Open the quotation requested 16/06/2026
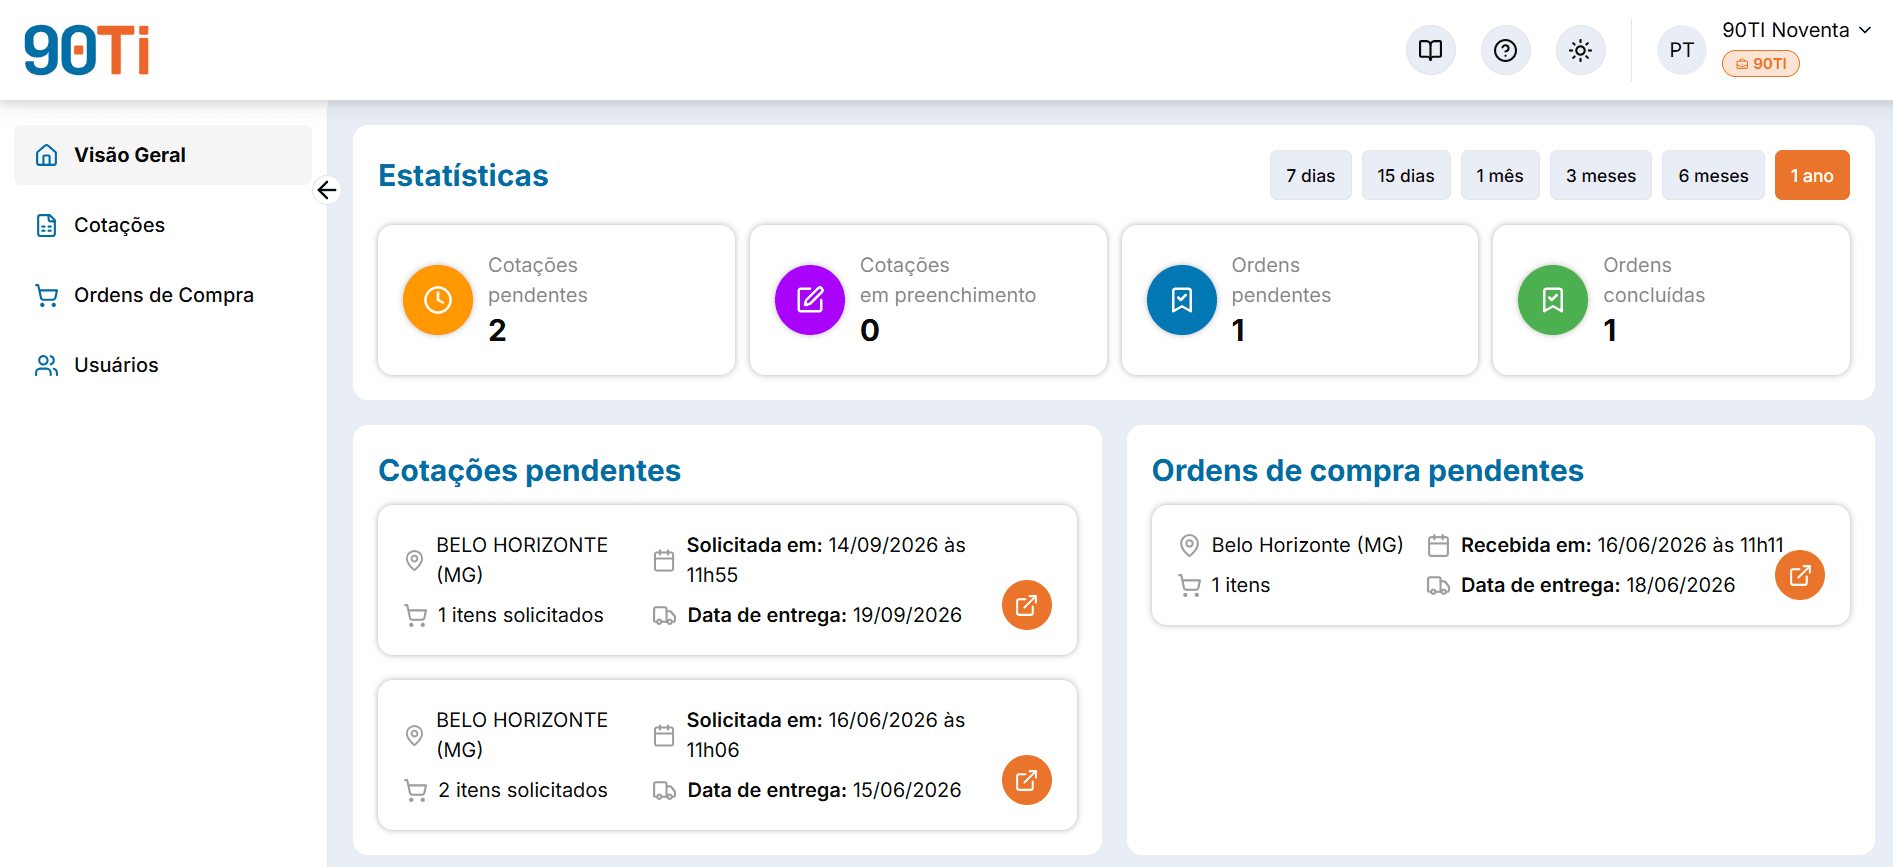 1027,780
